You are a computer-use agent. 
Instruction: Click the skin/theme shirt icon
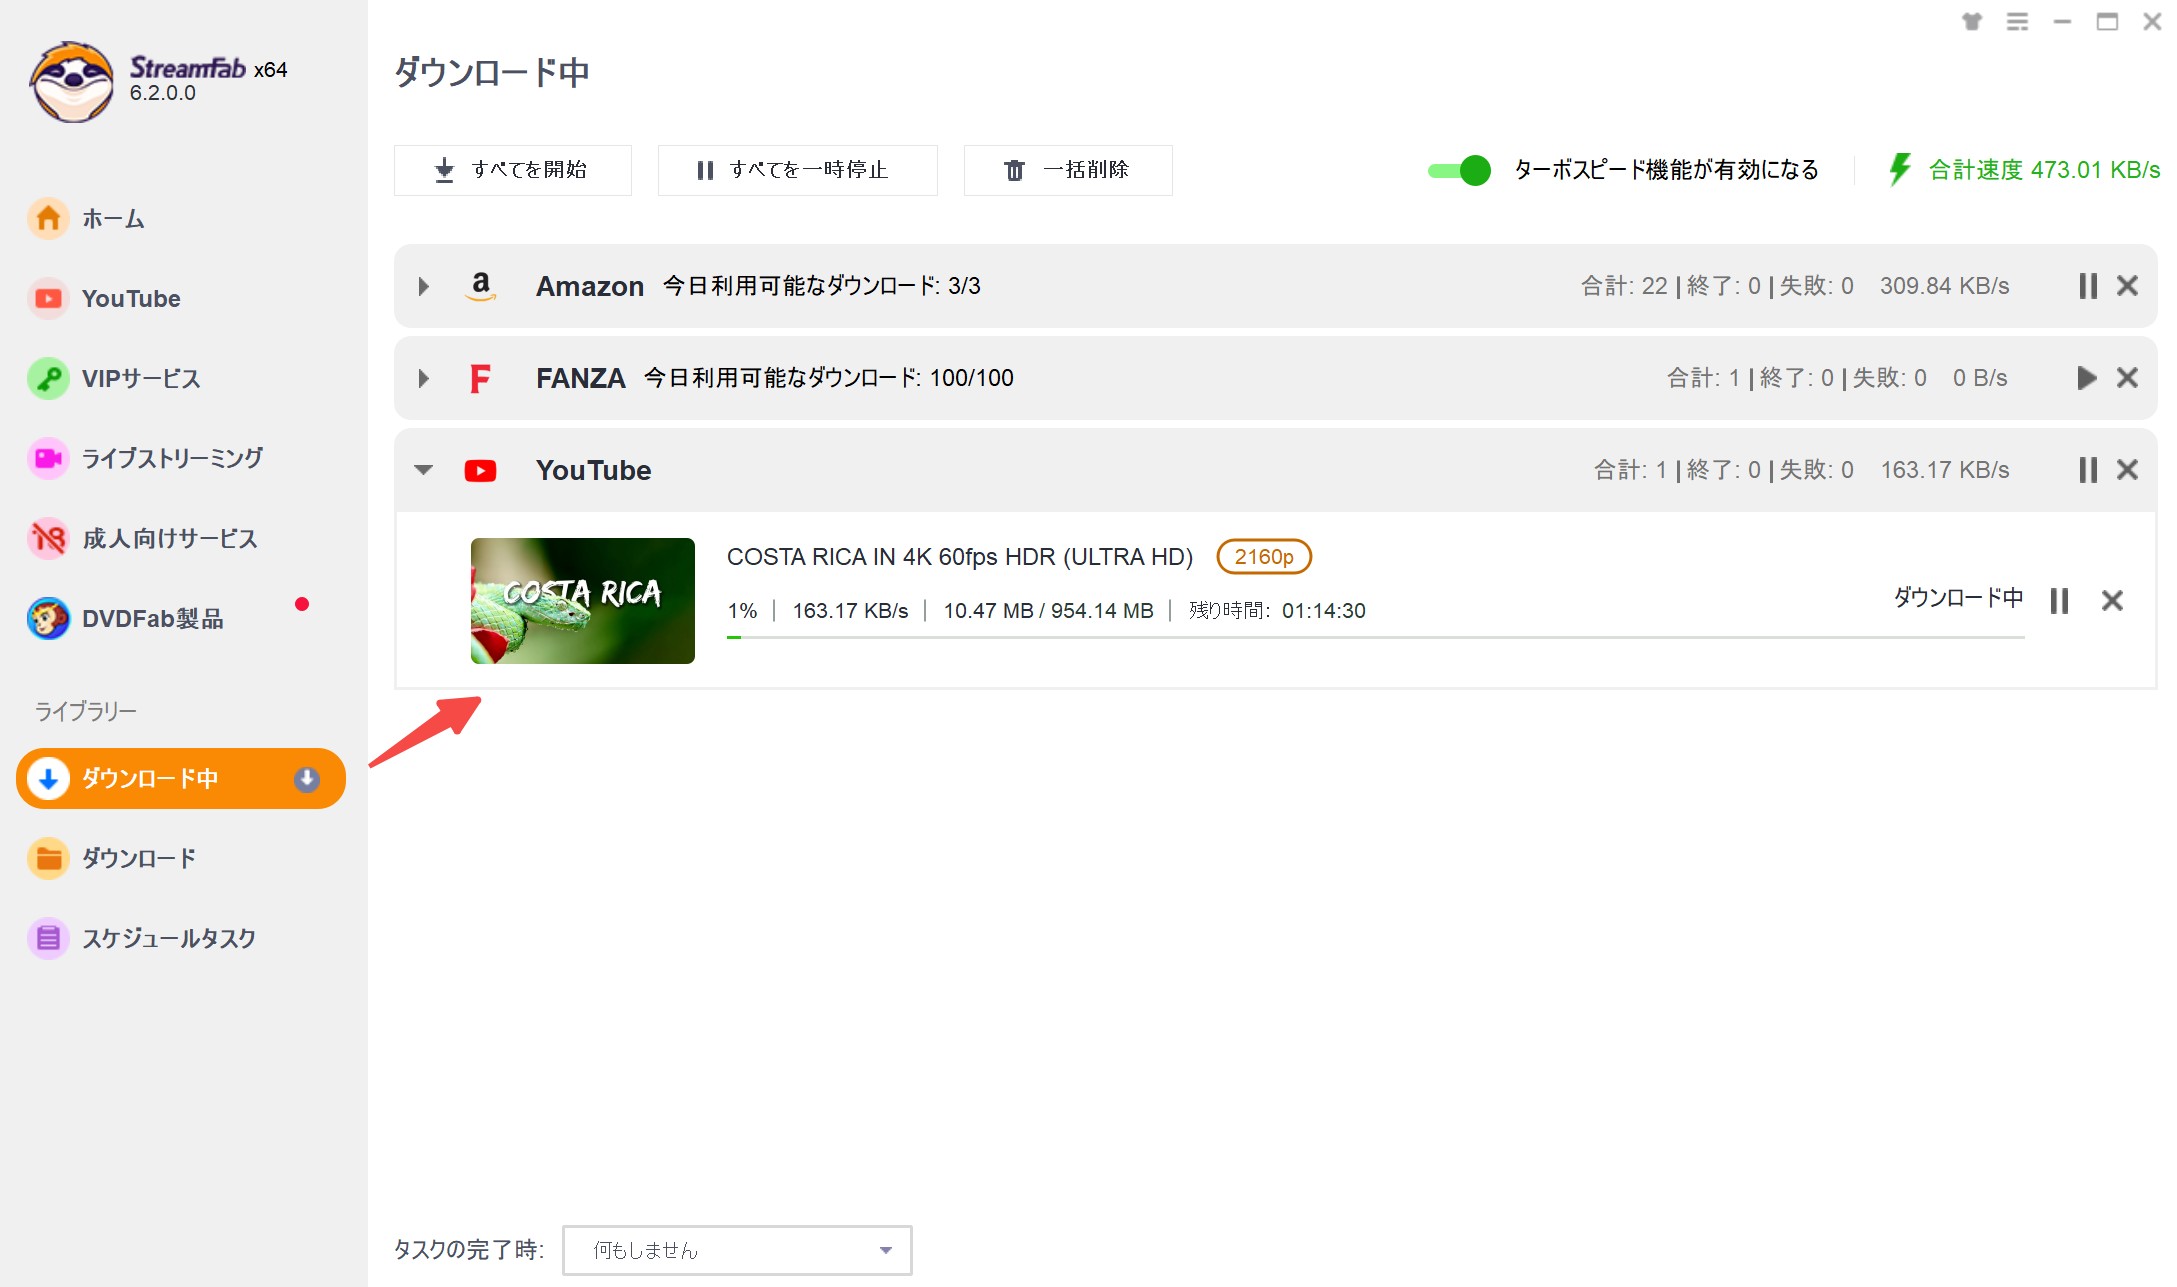[1971, 21]
